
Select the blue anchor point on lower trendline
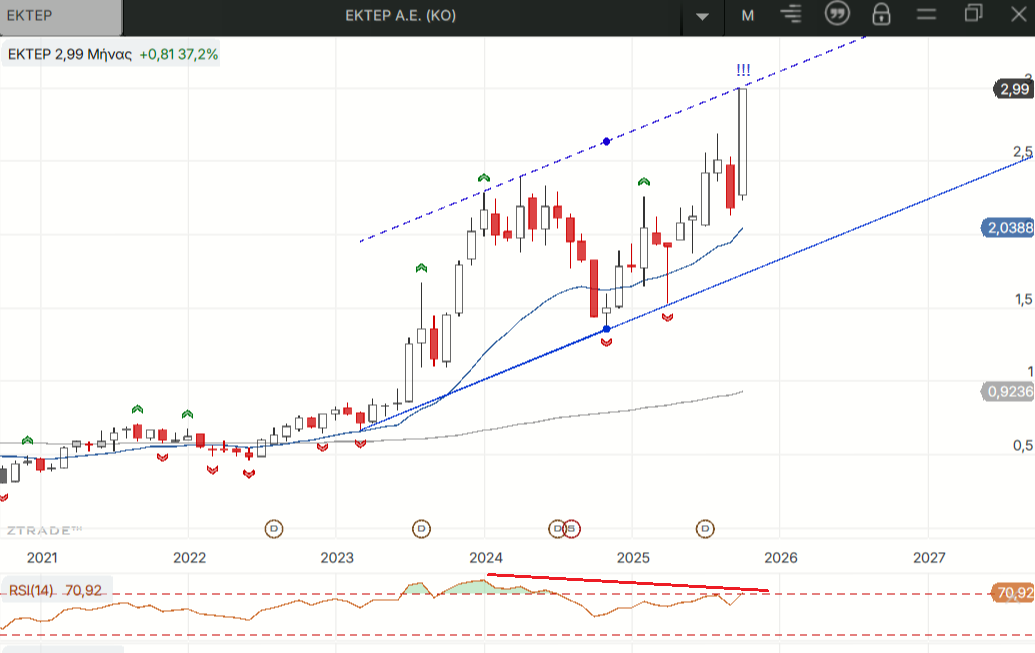pyautogui.click(x=606, y=329)
